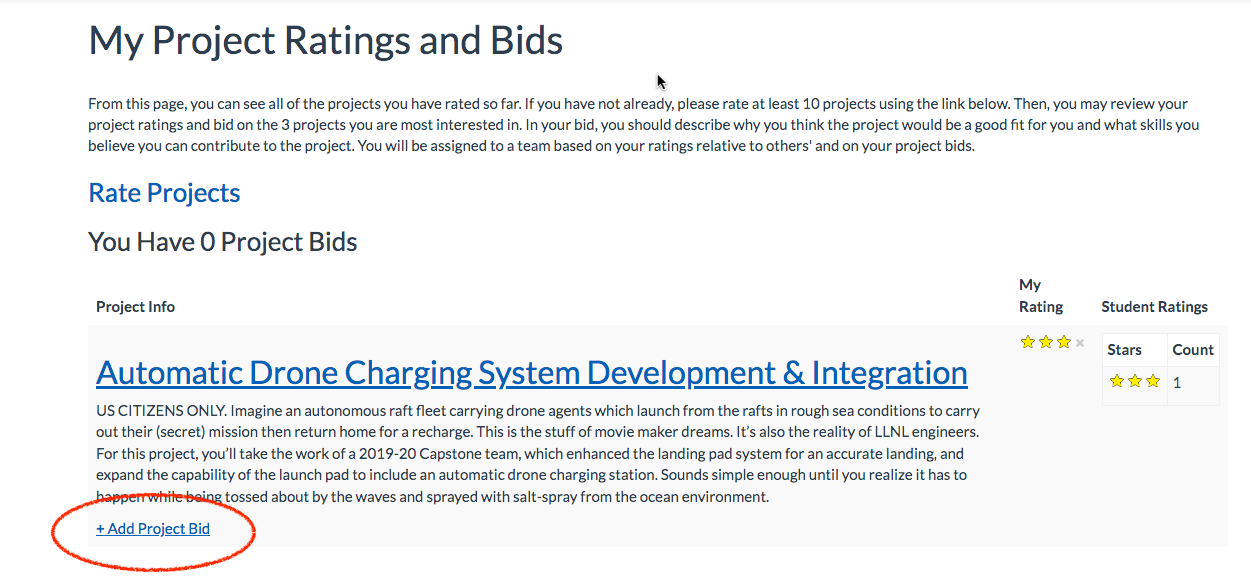The image size is (1251, 581).
Task: Click the third star in My Rating
Action: [1064, 343]
